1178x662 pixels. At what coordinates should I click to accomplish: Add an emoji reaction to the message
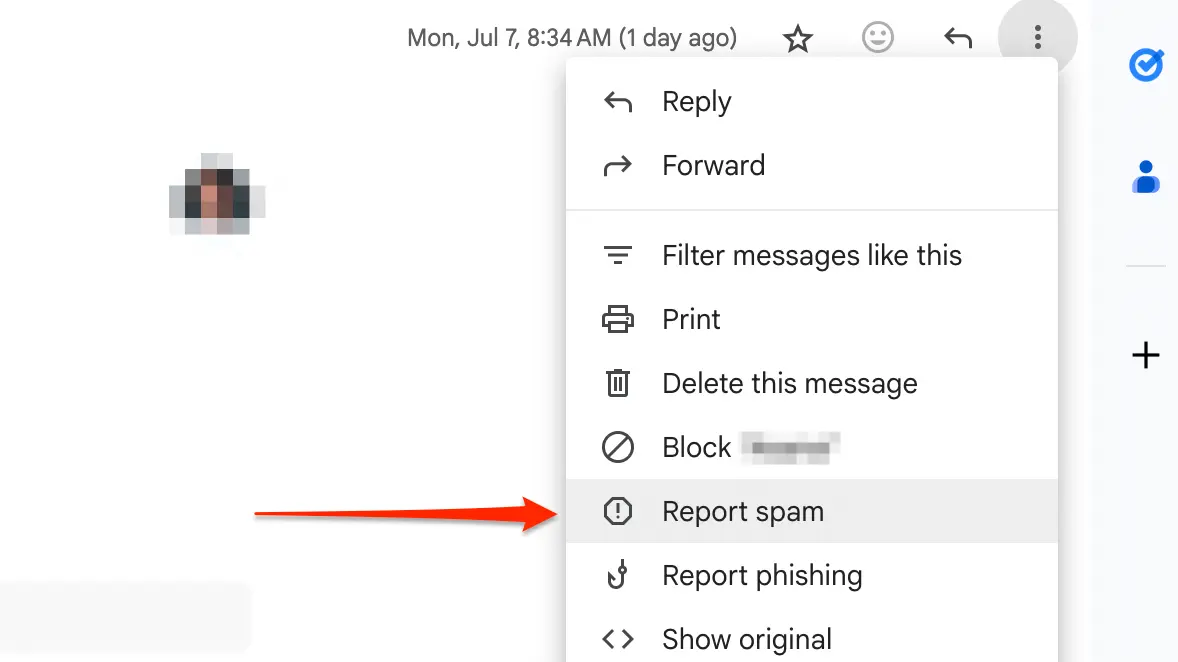click(x=877, y=38)
